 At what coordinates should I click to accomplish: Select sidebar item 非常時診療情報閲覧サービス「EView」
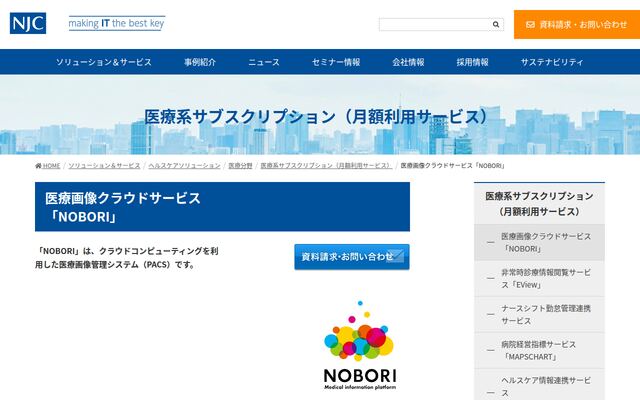(x=539, y=278)
